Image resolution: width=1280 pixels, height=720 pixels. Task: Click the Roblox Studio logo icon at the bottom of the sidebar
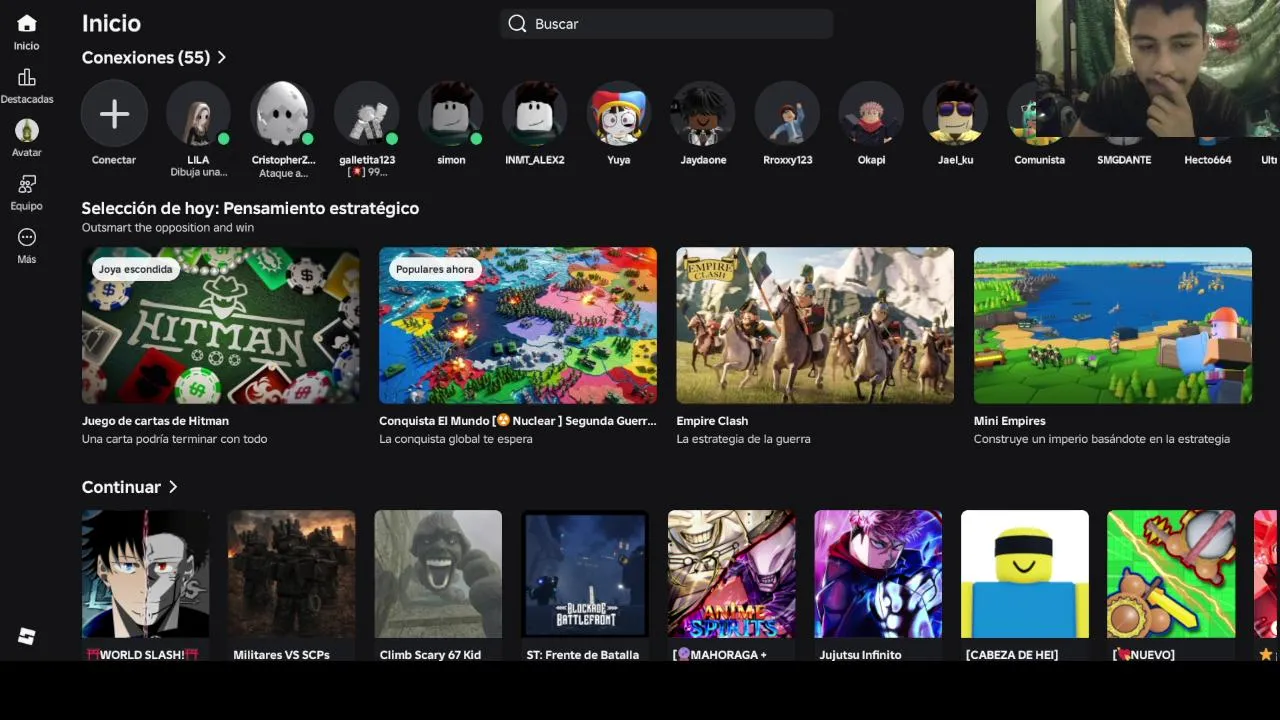[x=27, y=636]
